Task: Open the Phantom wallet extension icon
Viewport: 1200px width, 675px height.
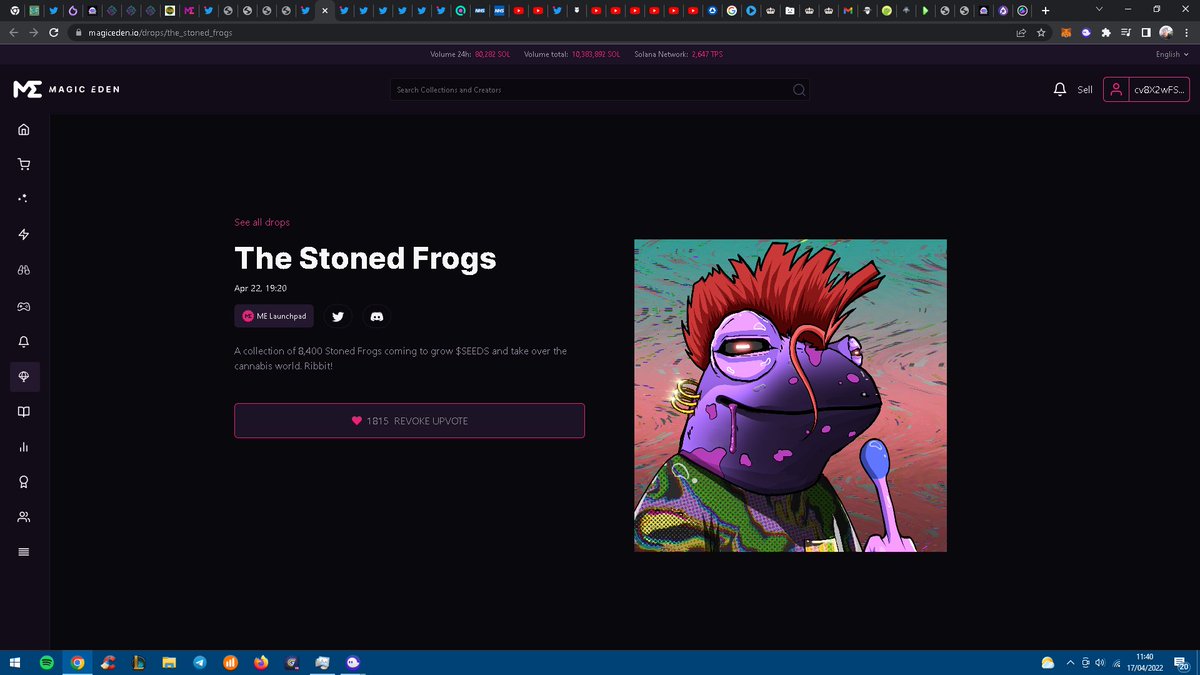Action: (1085, 32)
